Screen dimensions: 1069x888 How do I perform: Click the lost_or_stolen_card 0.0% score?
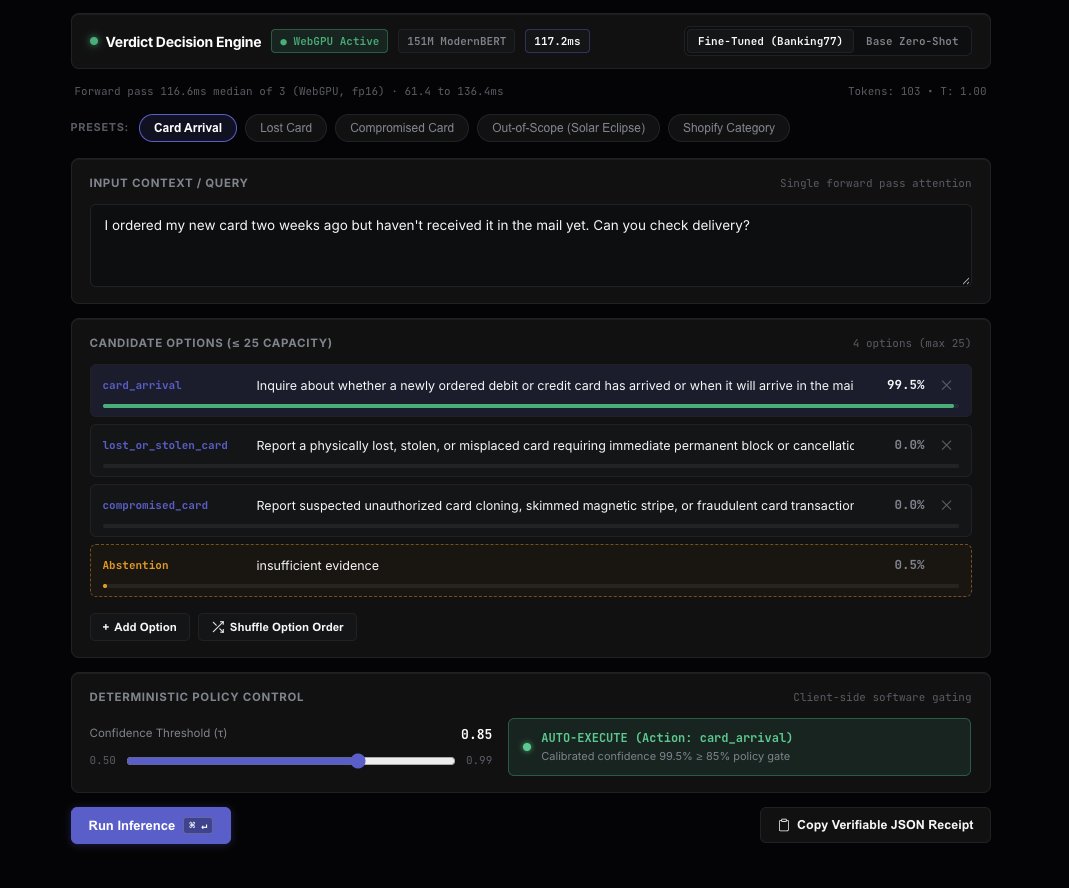[x=909, y=445]
